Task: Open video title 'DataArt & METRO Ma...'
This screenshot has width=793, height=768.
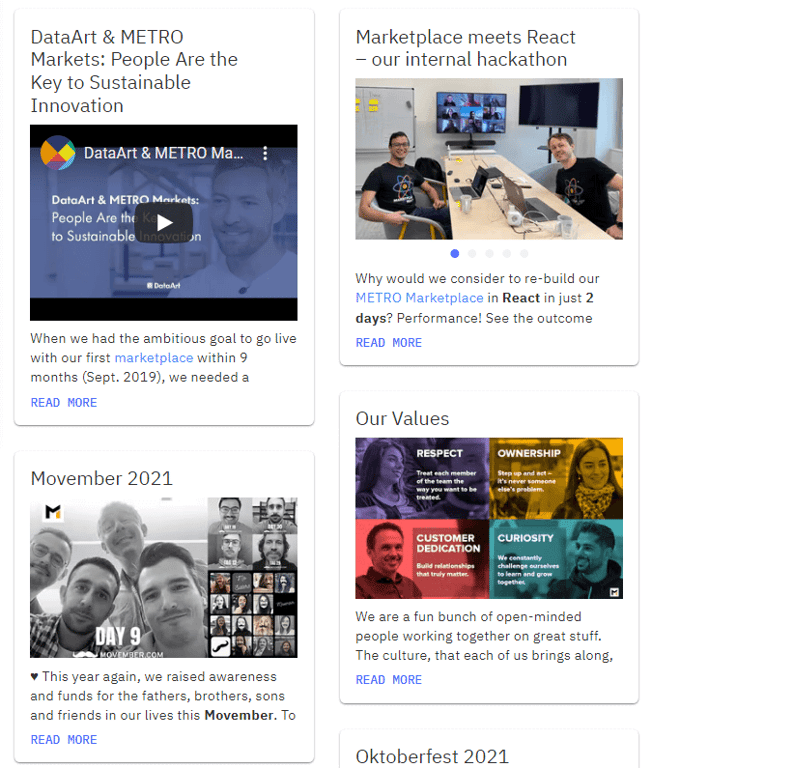Action: tap(163, 153)
